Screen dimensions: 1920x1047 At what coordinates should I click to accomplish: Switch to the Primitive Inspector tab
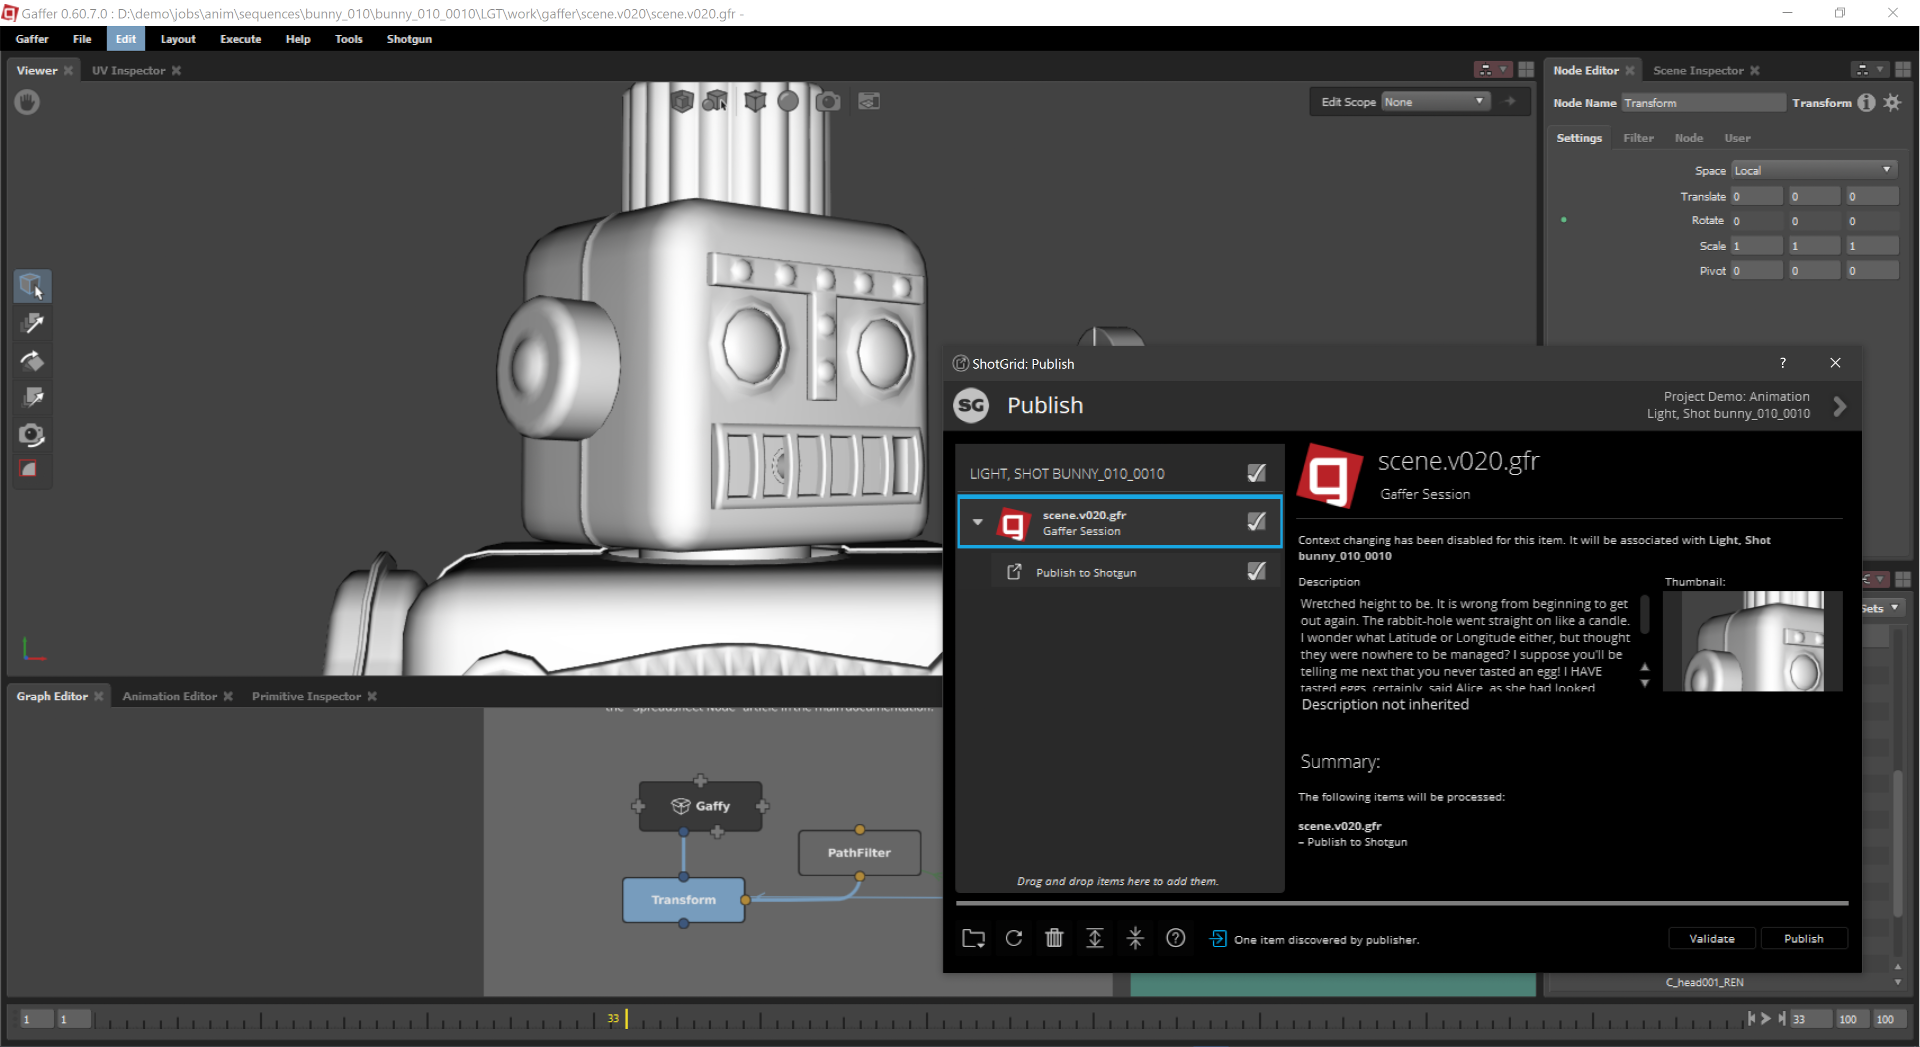306,696
